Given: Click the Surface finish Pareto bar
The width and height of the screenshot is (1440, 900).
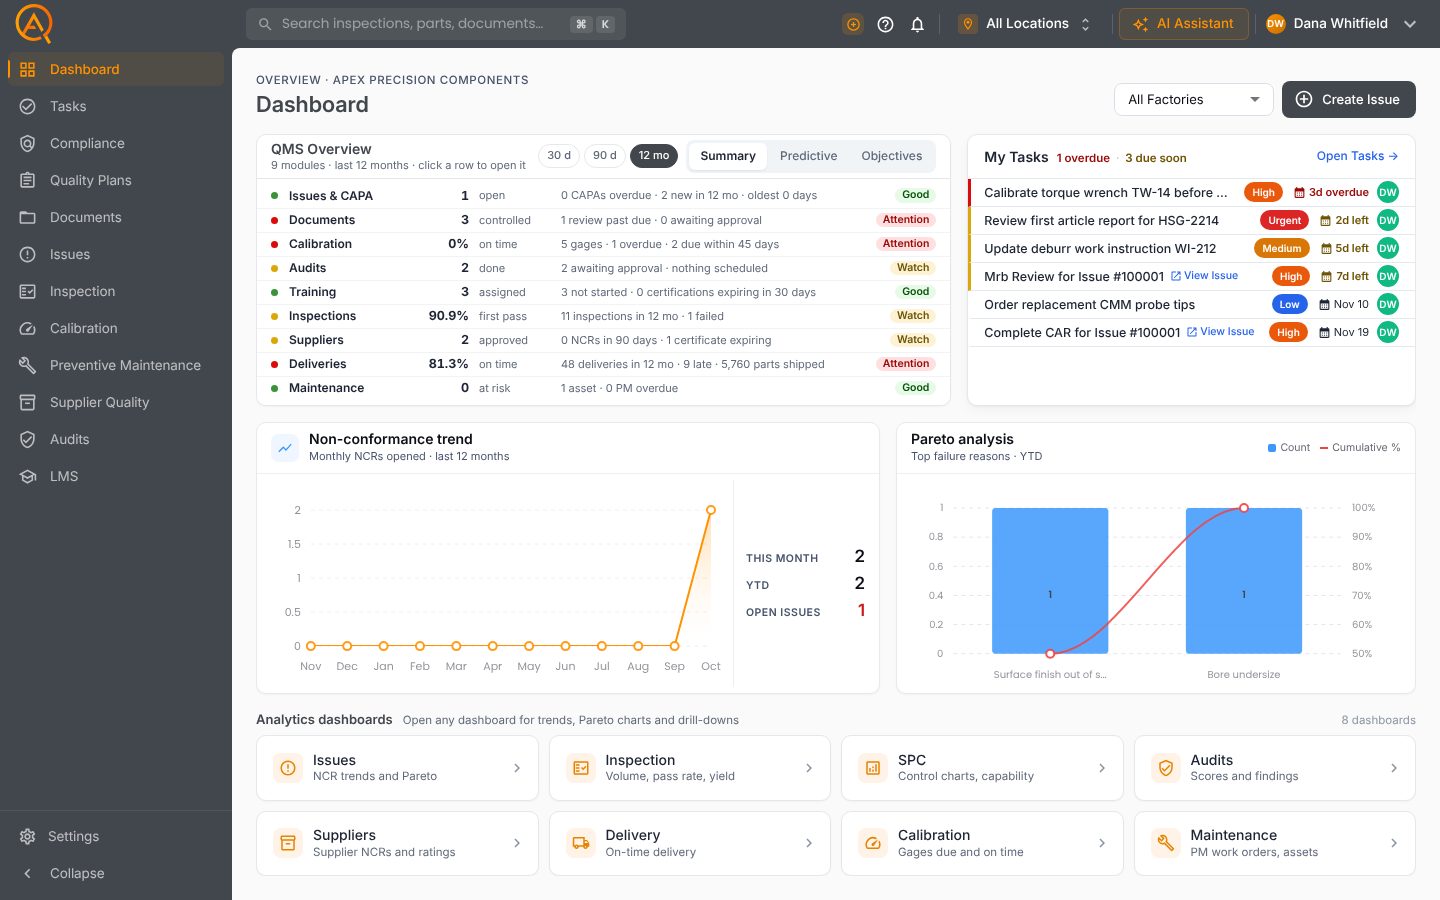Looking at the screenshot, I should pos(1050,580).
